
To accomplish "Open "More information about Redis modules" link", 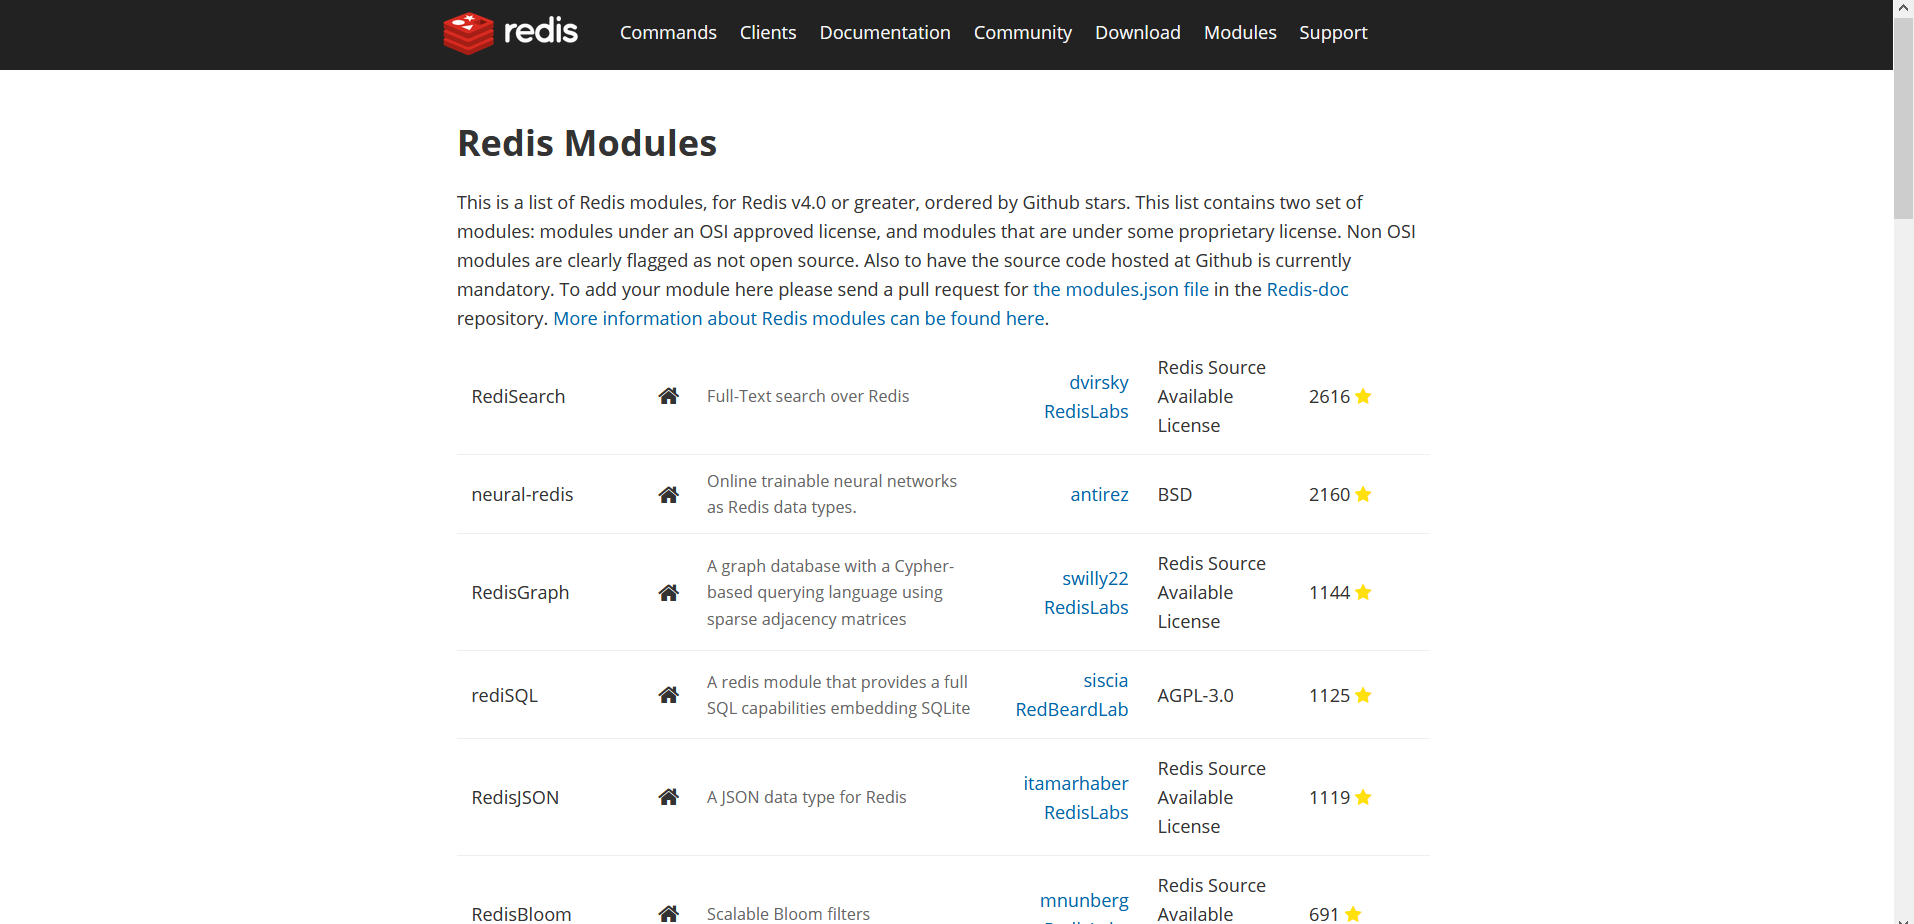I will click(x=799, y=318).
